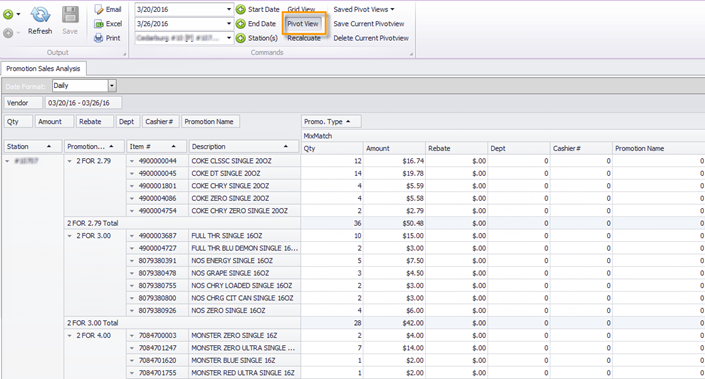Click the Save disk icon
Image resolution: width=705 pixels, height=379 pixels.
pos(70,15)
